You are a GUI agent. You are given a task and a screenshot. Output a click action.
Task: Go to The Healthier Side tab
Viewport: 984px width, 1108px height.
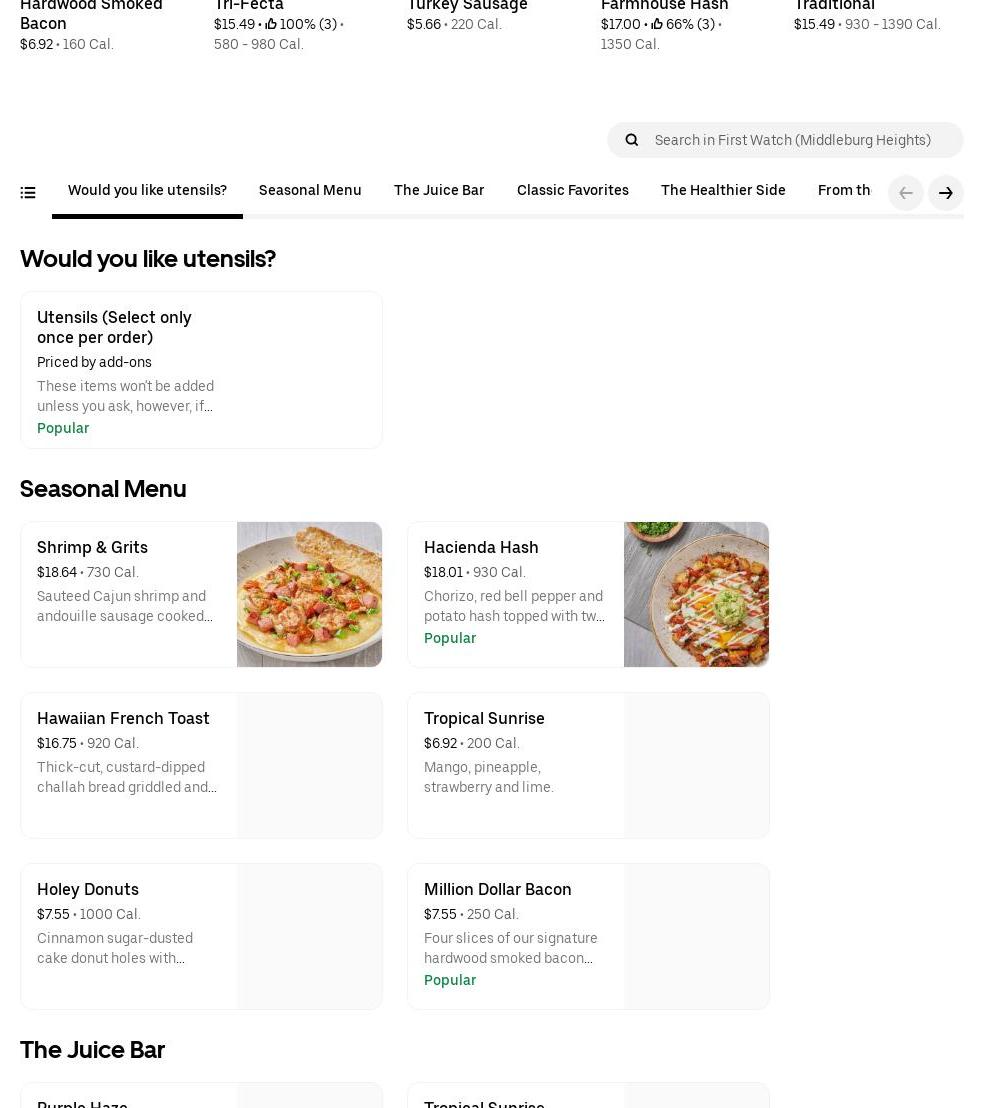click(723, 190)
